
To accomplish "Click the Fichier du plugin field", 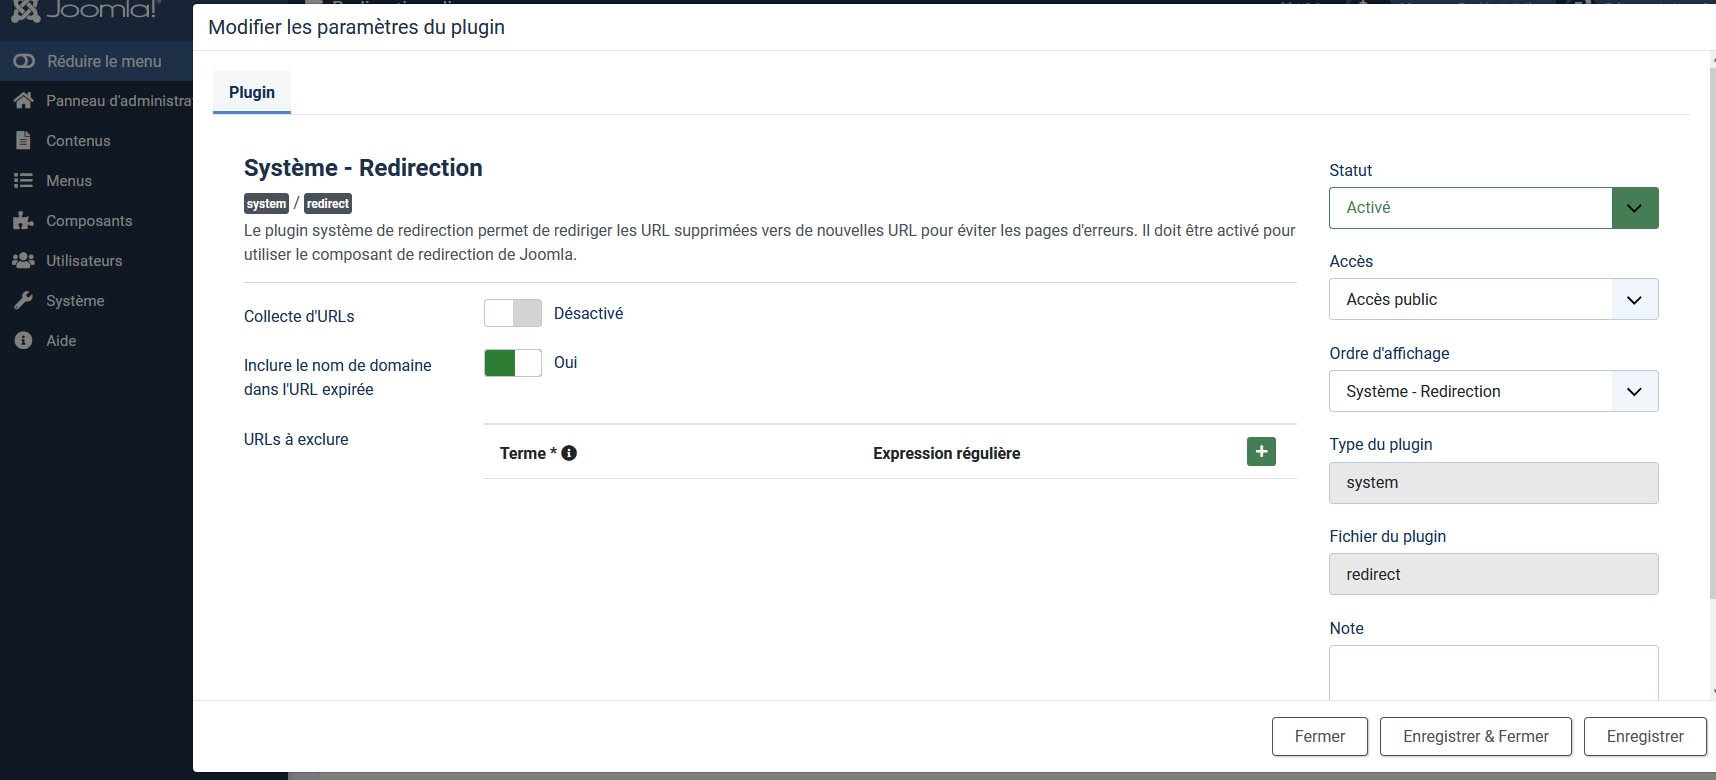I will (x=1493, y=574).
